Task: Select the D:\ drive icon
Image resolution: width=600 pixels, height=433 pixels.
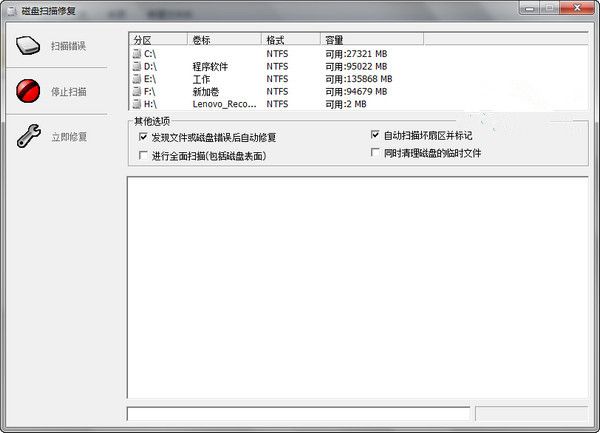Action: (x=137, y=66)
